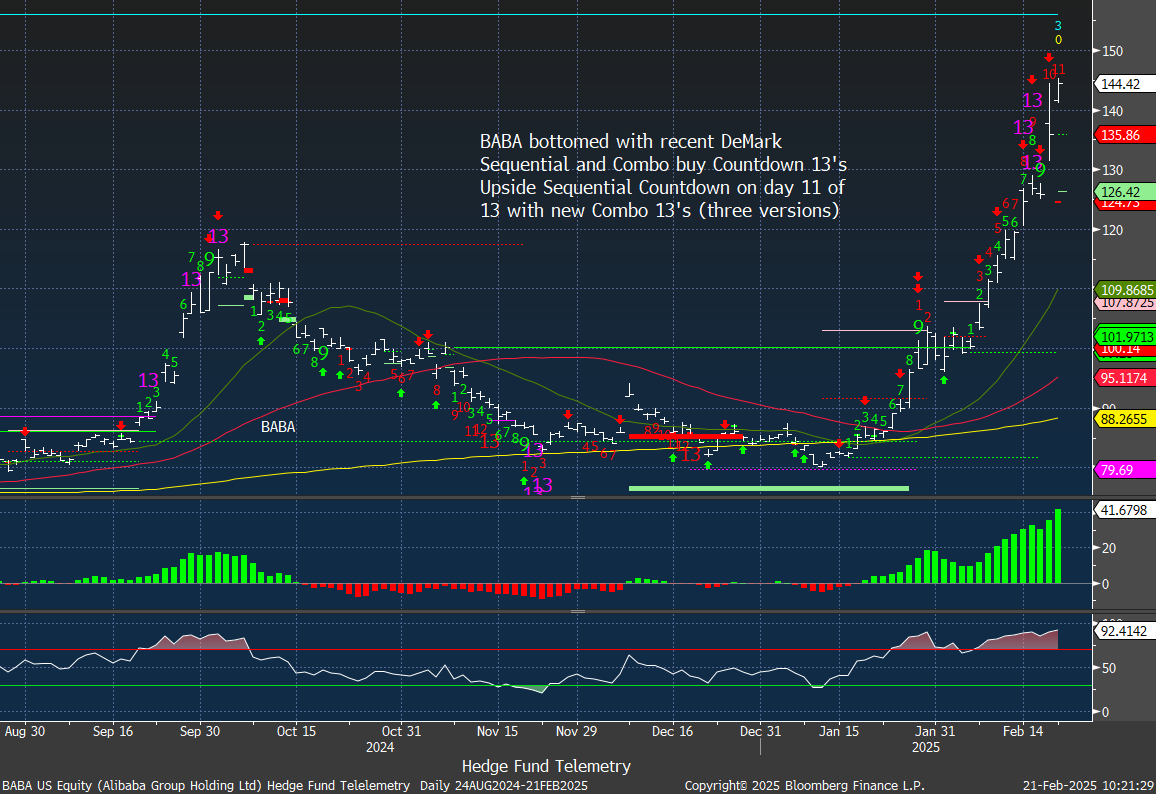Select the Jan 15 date label
1156x794 pixels.
(839, 731)
